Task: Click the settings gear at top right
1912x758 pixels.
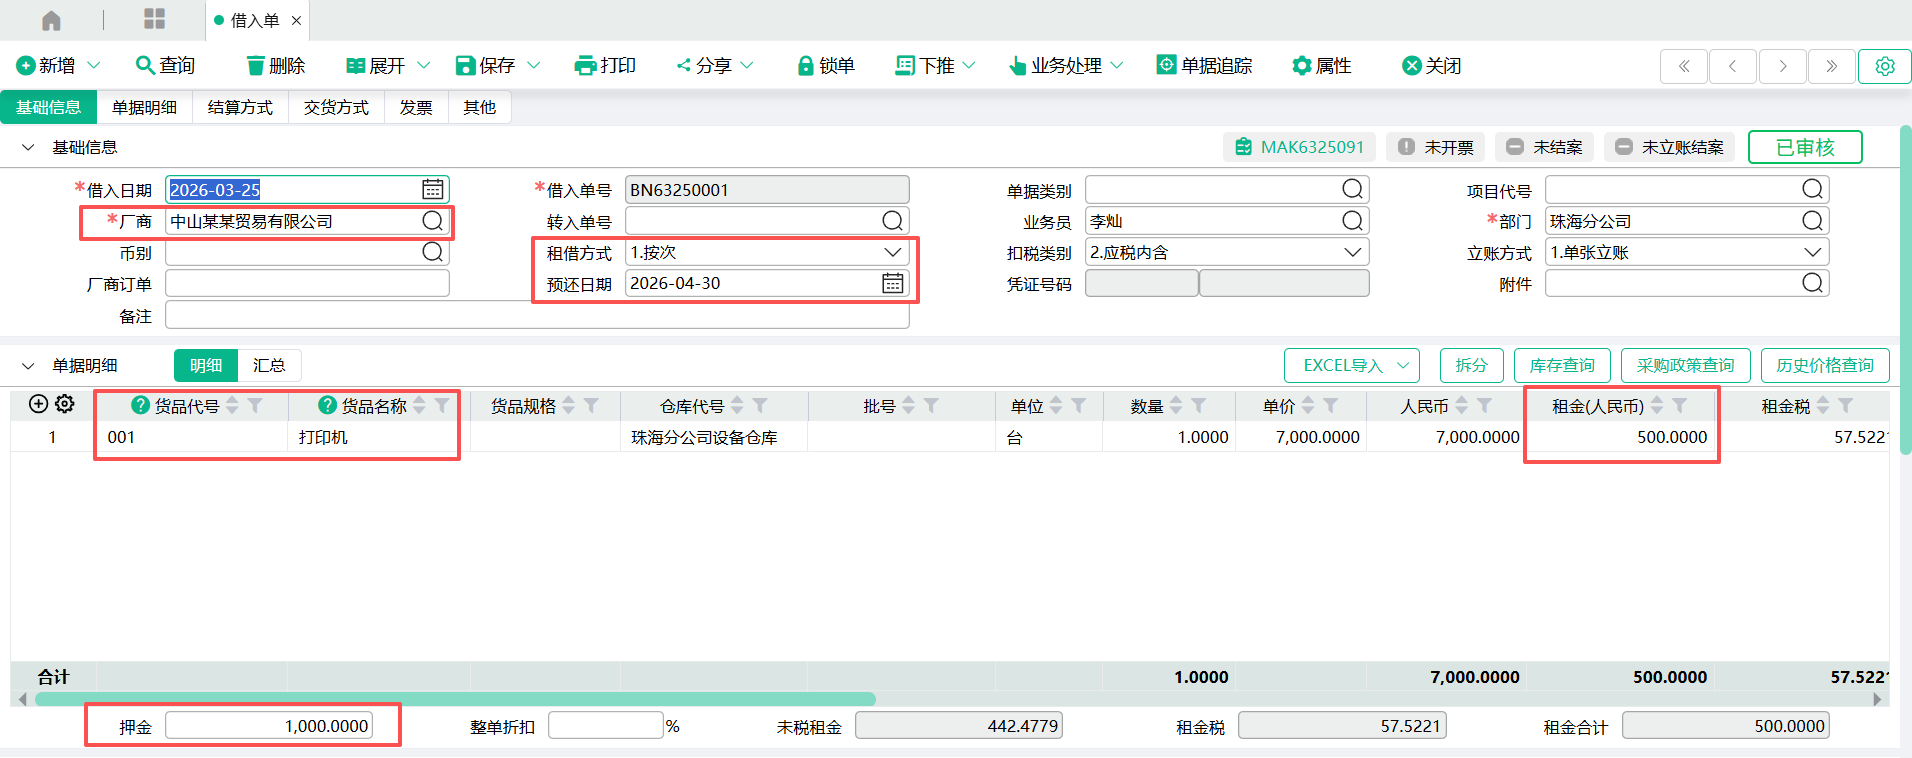Action: click(x=1884, y=66)
